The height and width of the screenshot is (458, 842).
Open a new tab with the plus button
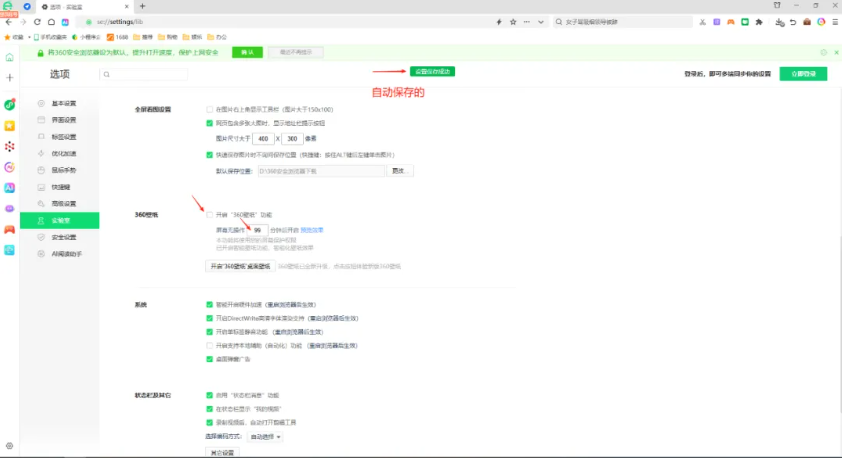(142, 6)
